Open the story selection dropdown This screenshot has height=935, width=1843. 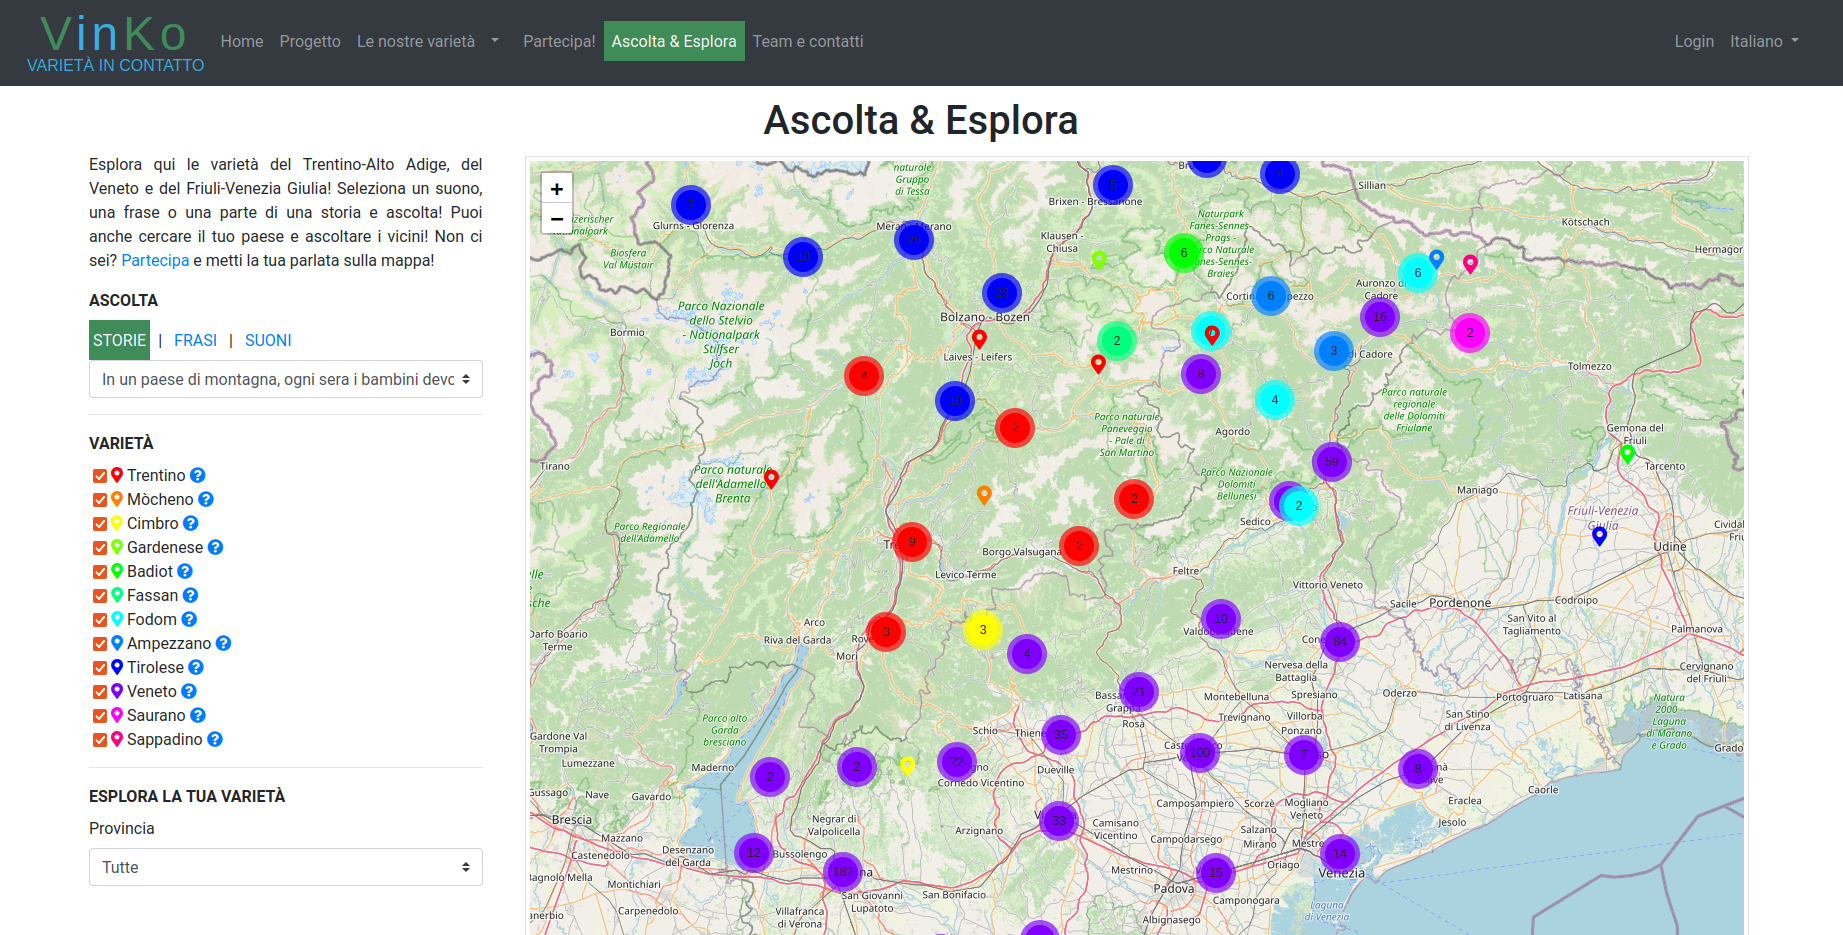coord(286,379)
